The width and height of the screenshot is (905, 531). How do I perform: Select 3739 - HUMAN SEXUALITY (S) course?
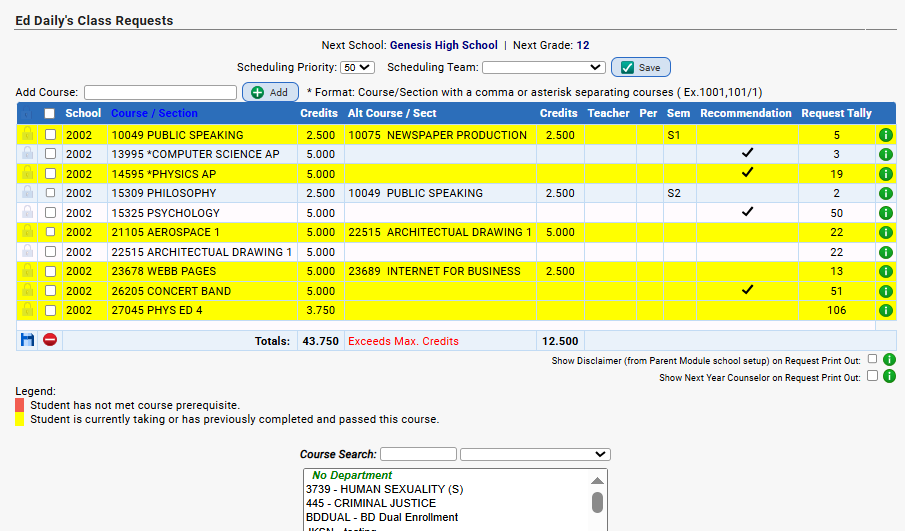coord(384,489)
